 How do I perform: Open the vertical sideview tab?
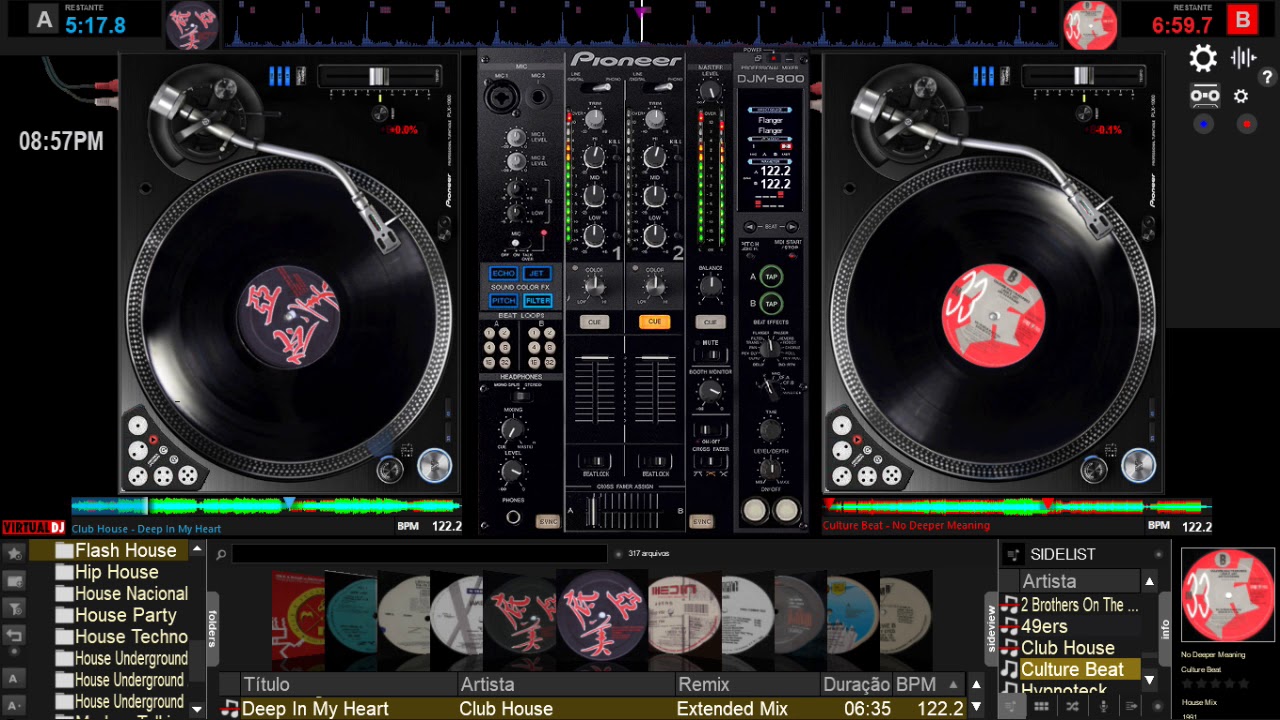pos(992,628)
